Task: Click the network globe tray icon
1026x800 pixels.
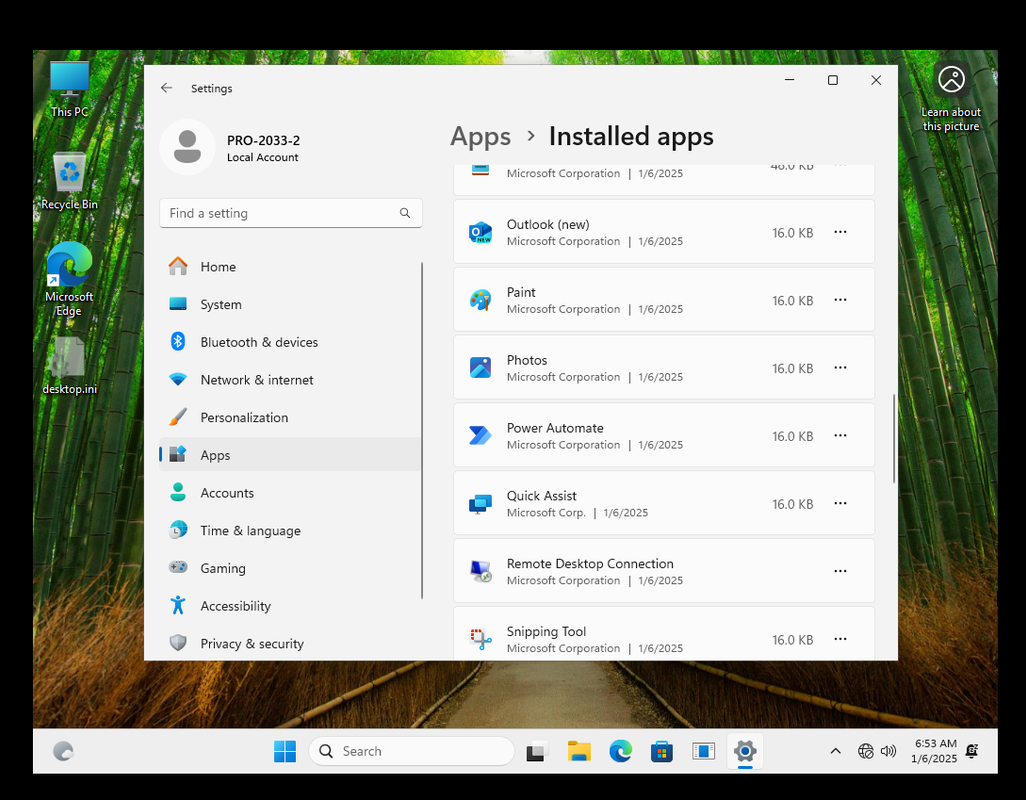Action: [x=866, y=752]
